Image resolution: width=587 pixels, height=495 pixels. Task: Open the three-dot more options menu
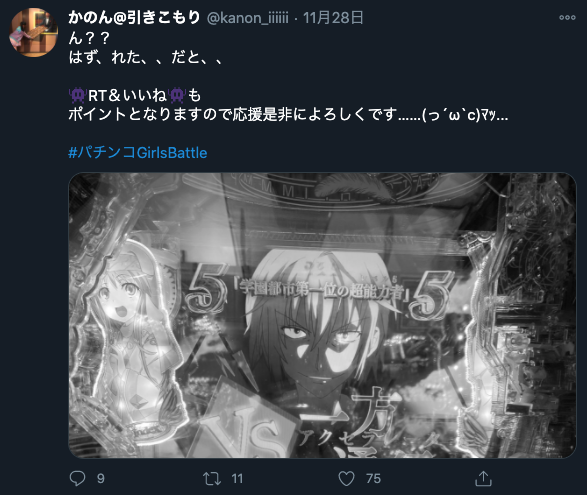(x=567, y=17)
